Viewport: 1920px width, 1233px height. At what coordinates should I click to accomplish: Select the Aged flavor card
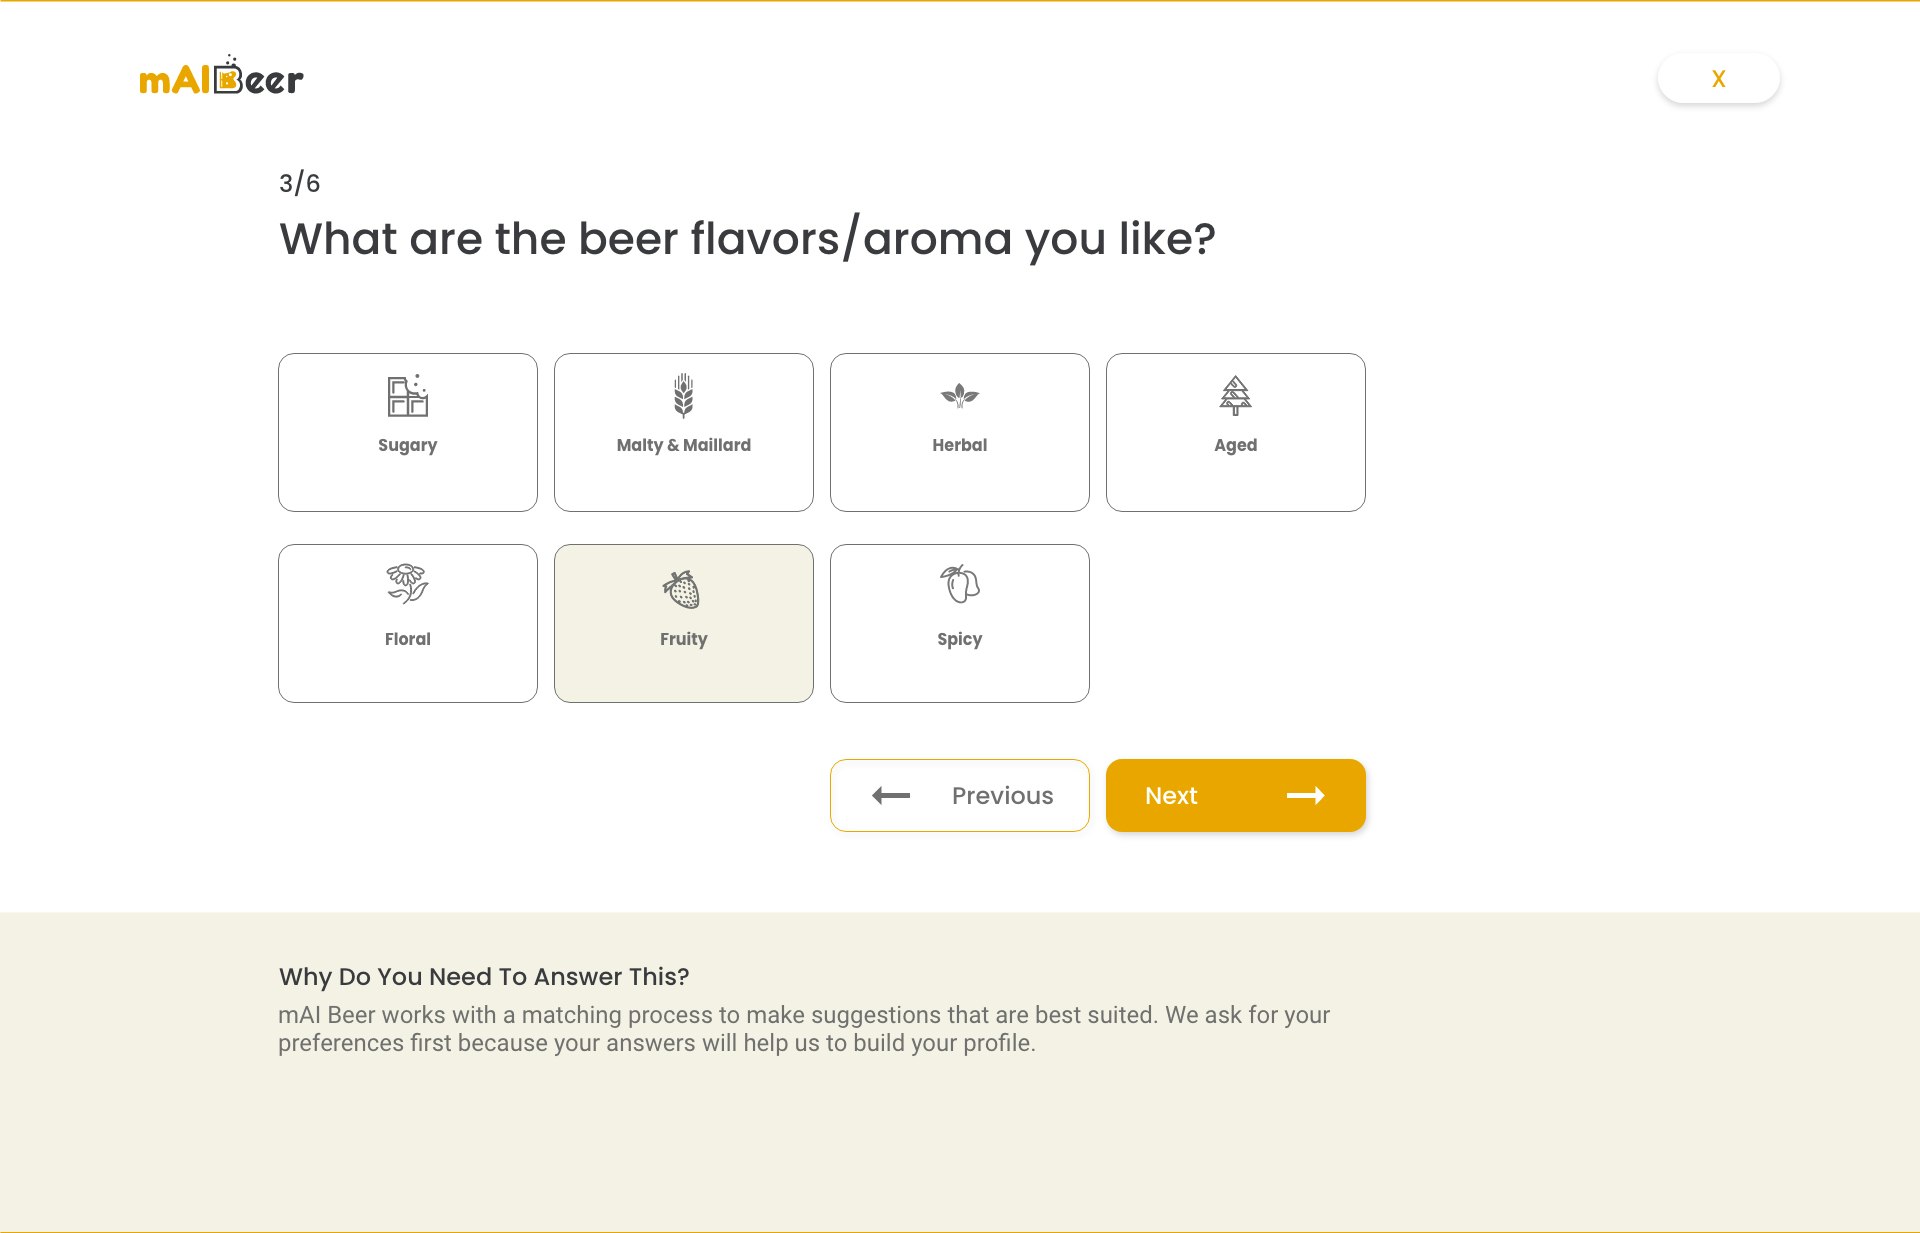1235,432
